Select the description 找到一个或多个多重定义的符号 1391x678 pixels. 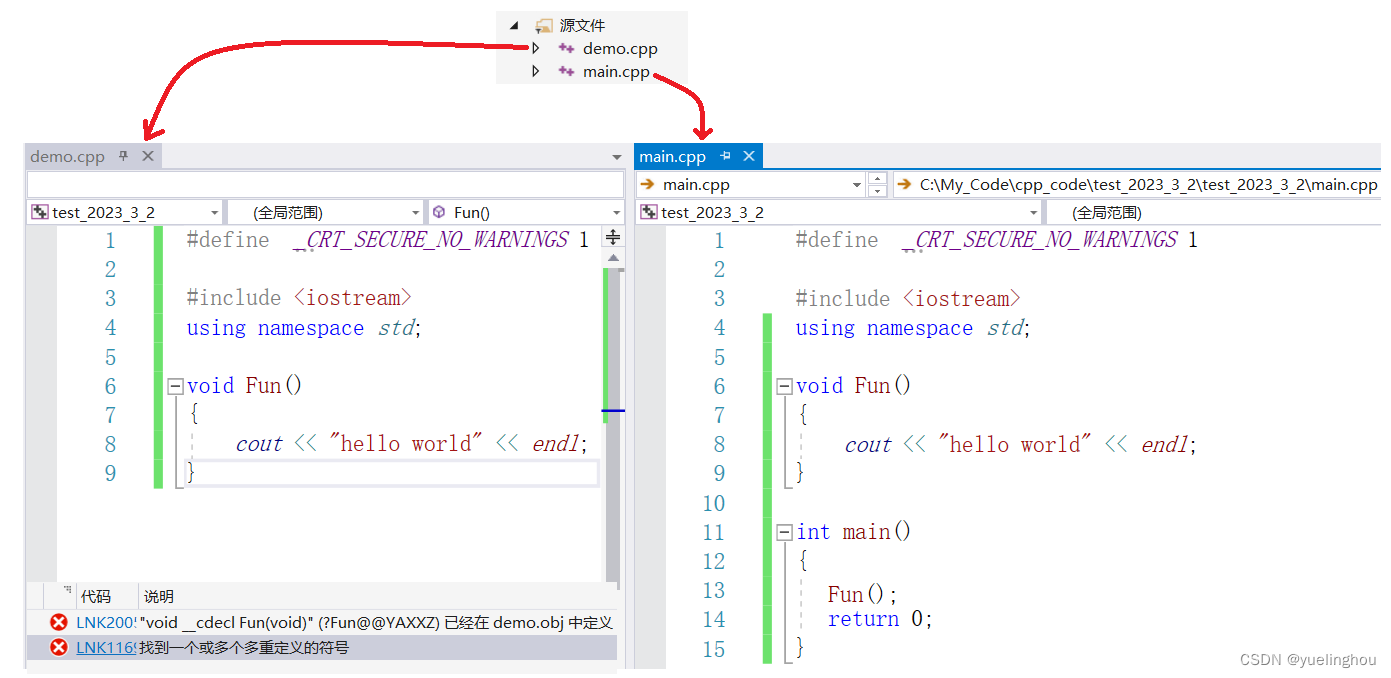click(x=244, y=647)
